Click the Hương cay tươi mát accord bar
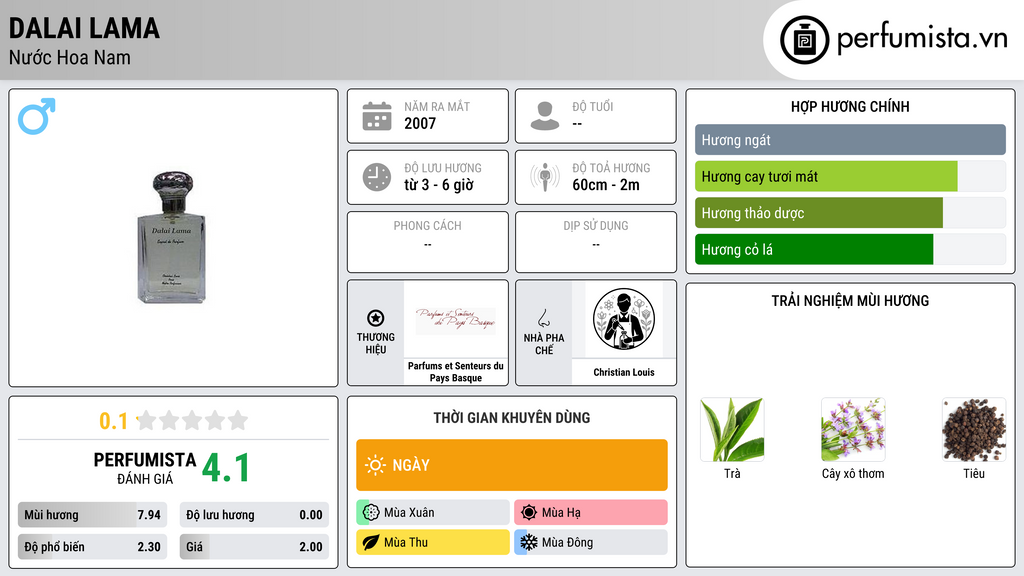Viewport: 1024px width, 576px height. 850,176
